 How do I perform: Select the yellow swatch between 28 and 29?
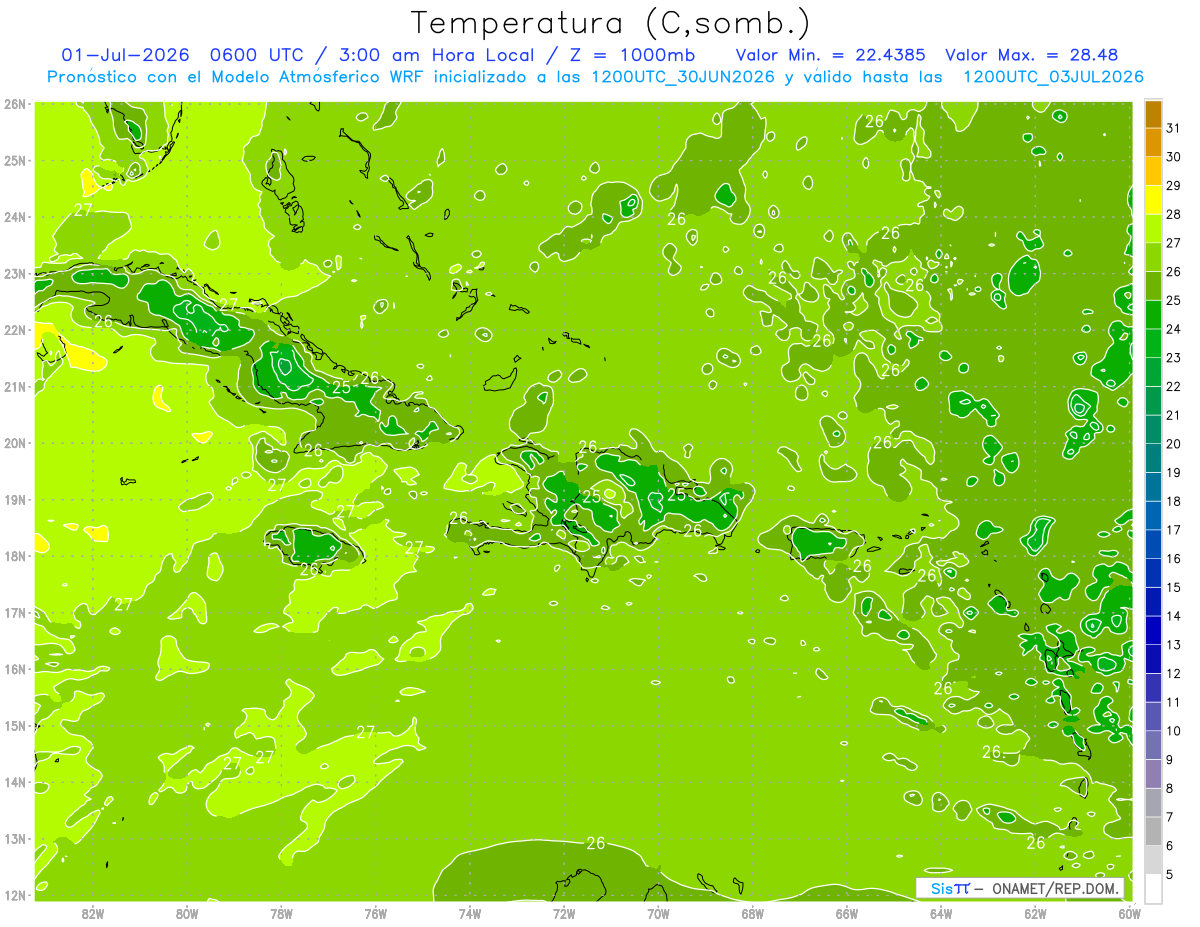click(1153, 200)
